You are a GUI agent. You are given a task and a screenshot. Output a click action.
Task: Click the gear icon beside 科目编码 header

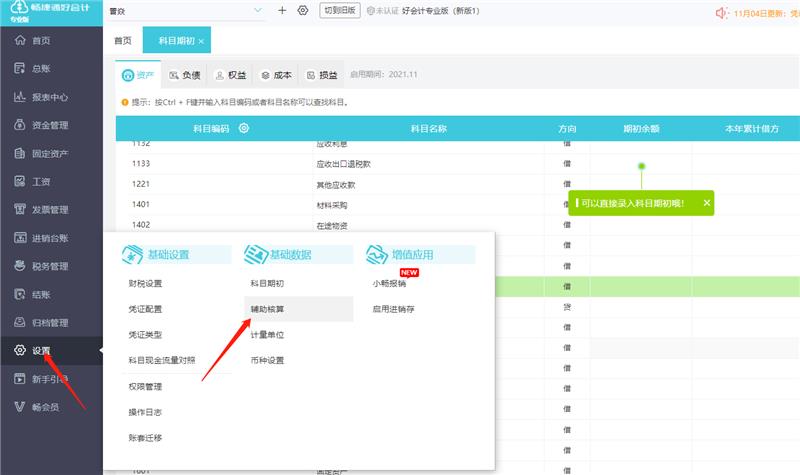coord(244,128)
